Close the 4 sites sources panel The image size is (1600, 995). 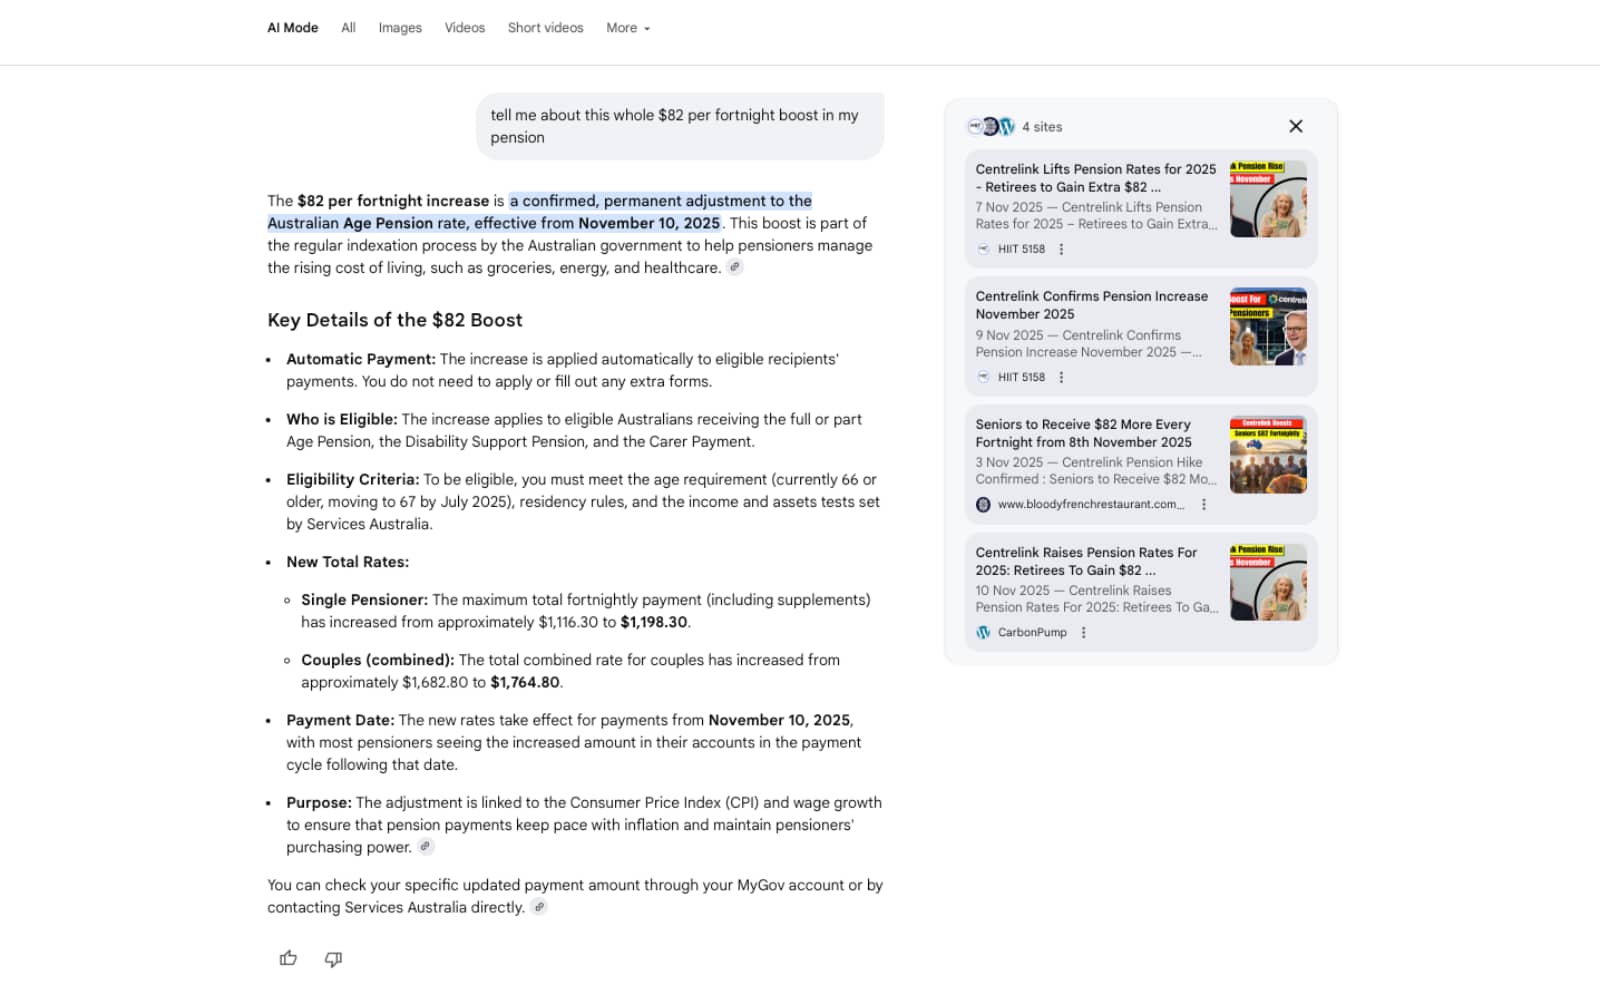click(x=1295, y=126)
